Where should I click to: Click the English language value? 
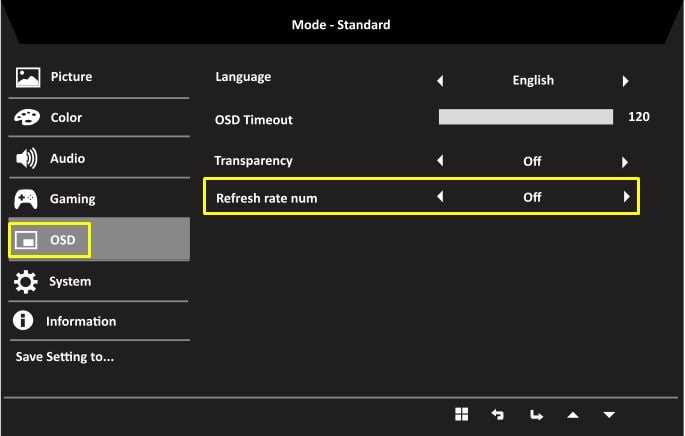click(x=533, y=80)
